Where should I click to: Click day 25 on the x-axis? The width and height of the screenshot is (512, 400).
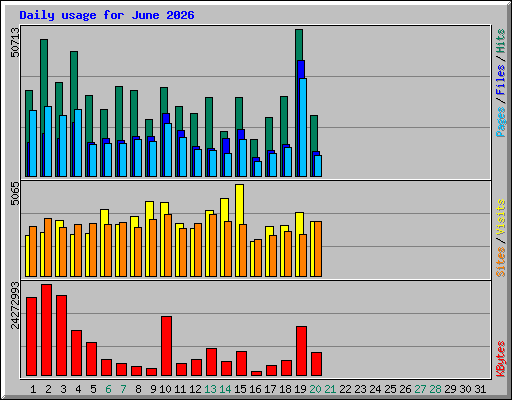pos(390,389)
